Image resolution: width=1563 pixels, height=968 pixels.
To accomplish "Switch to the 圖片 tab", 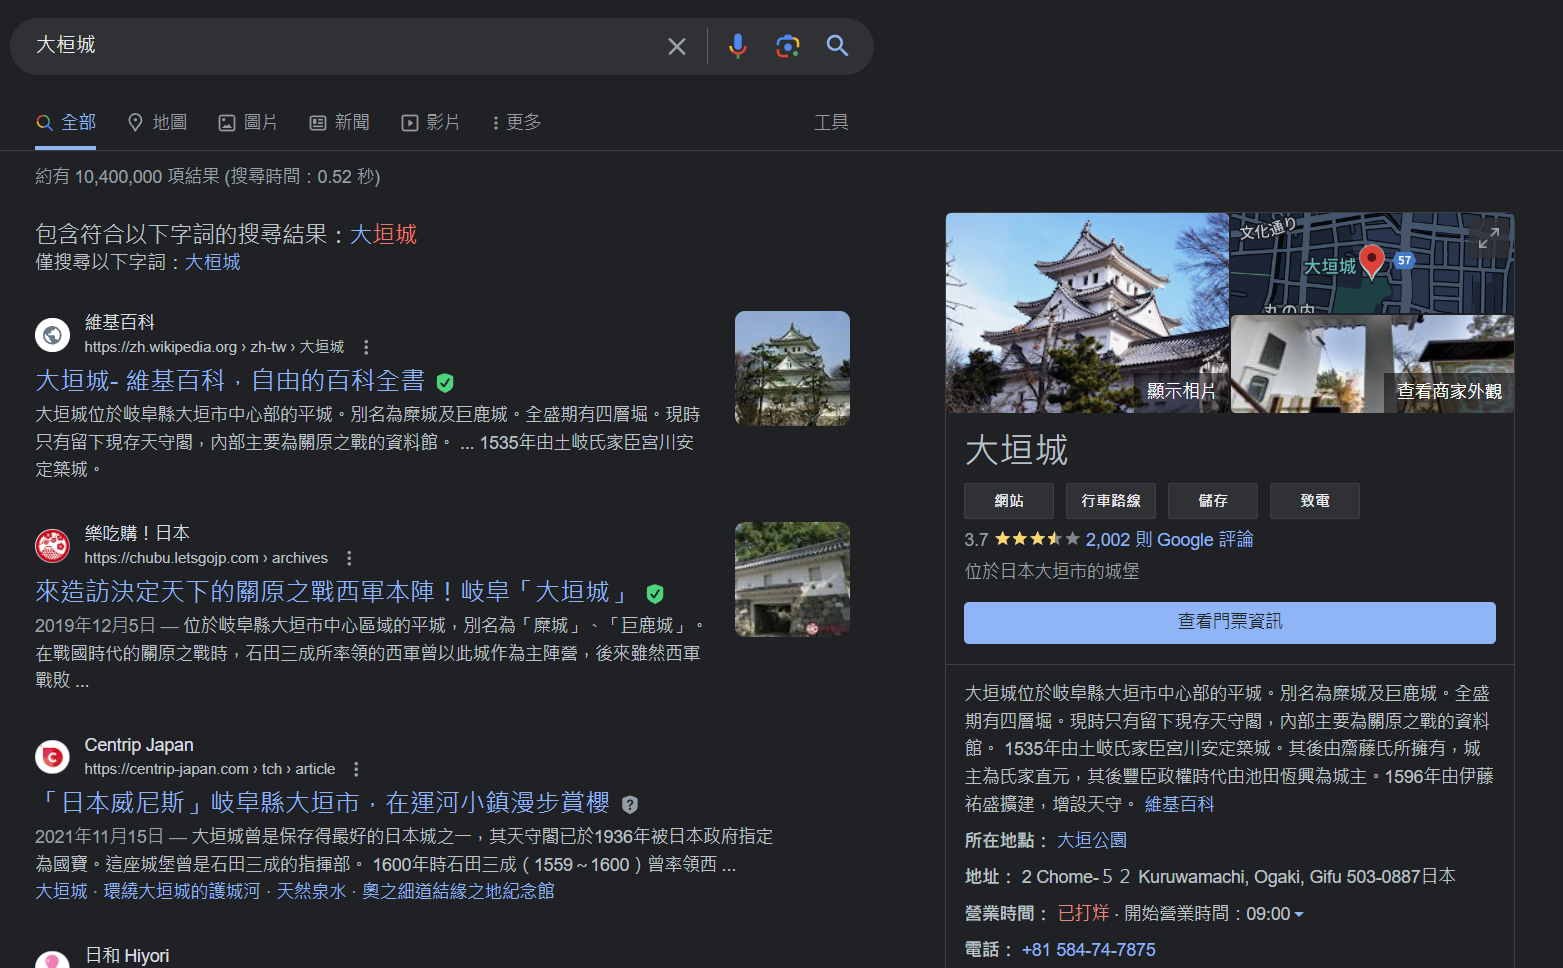I will click(248, 122).
